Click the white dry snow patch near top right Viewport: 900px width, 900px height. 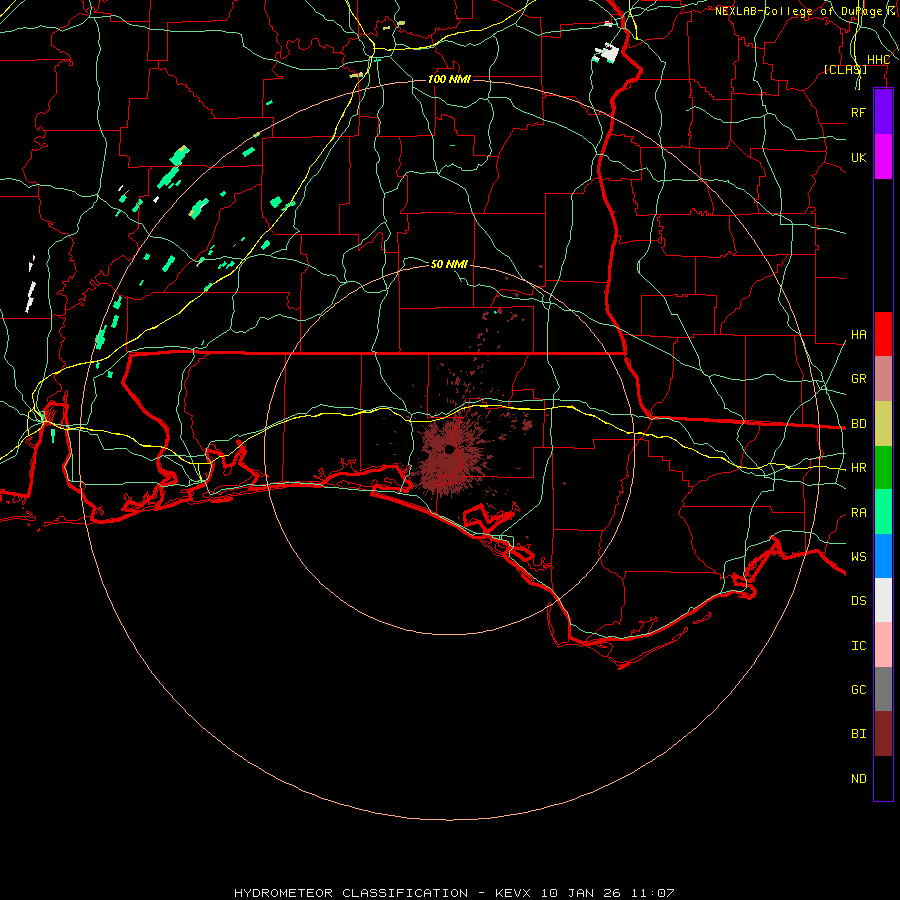coord(607,53)
